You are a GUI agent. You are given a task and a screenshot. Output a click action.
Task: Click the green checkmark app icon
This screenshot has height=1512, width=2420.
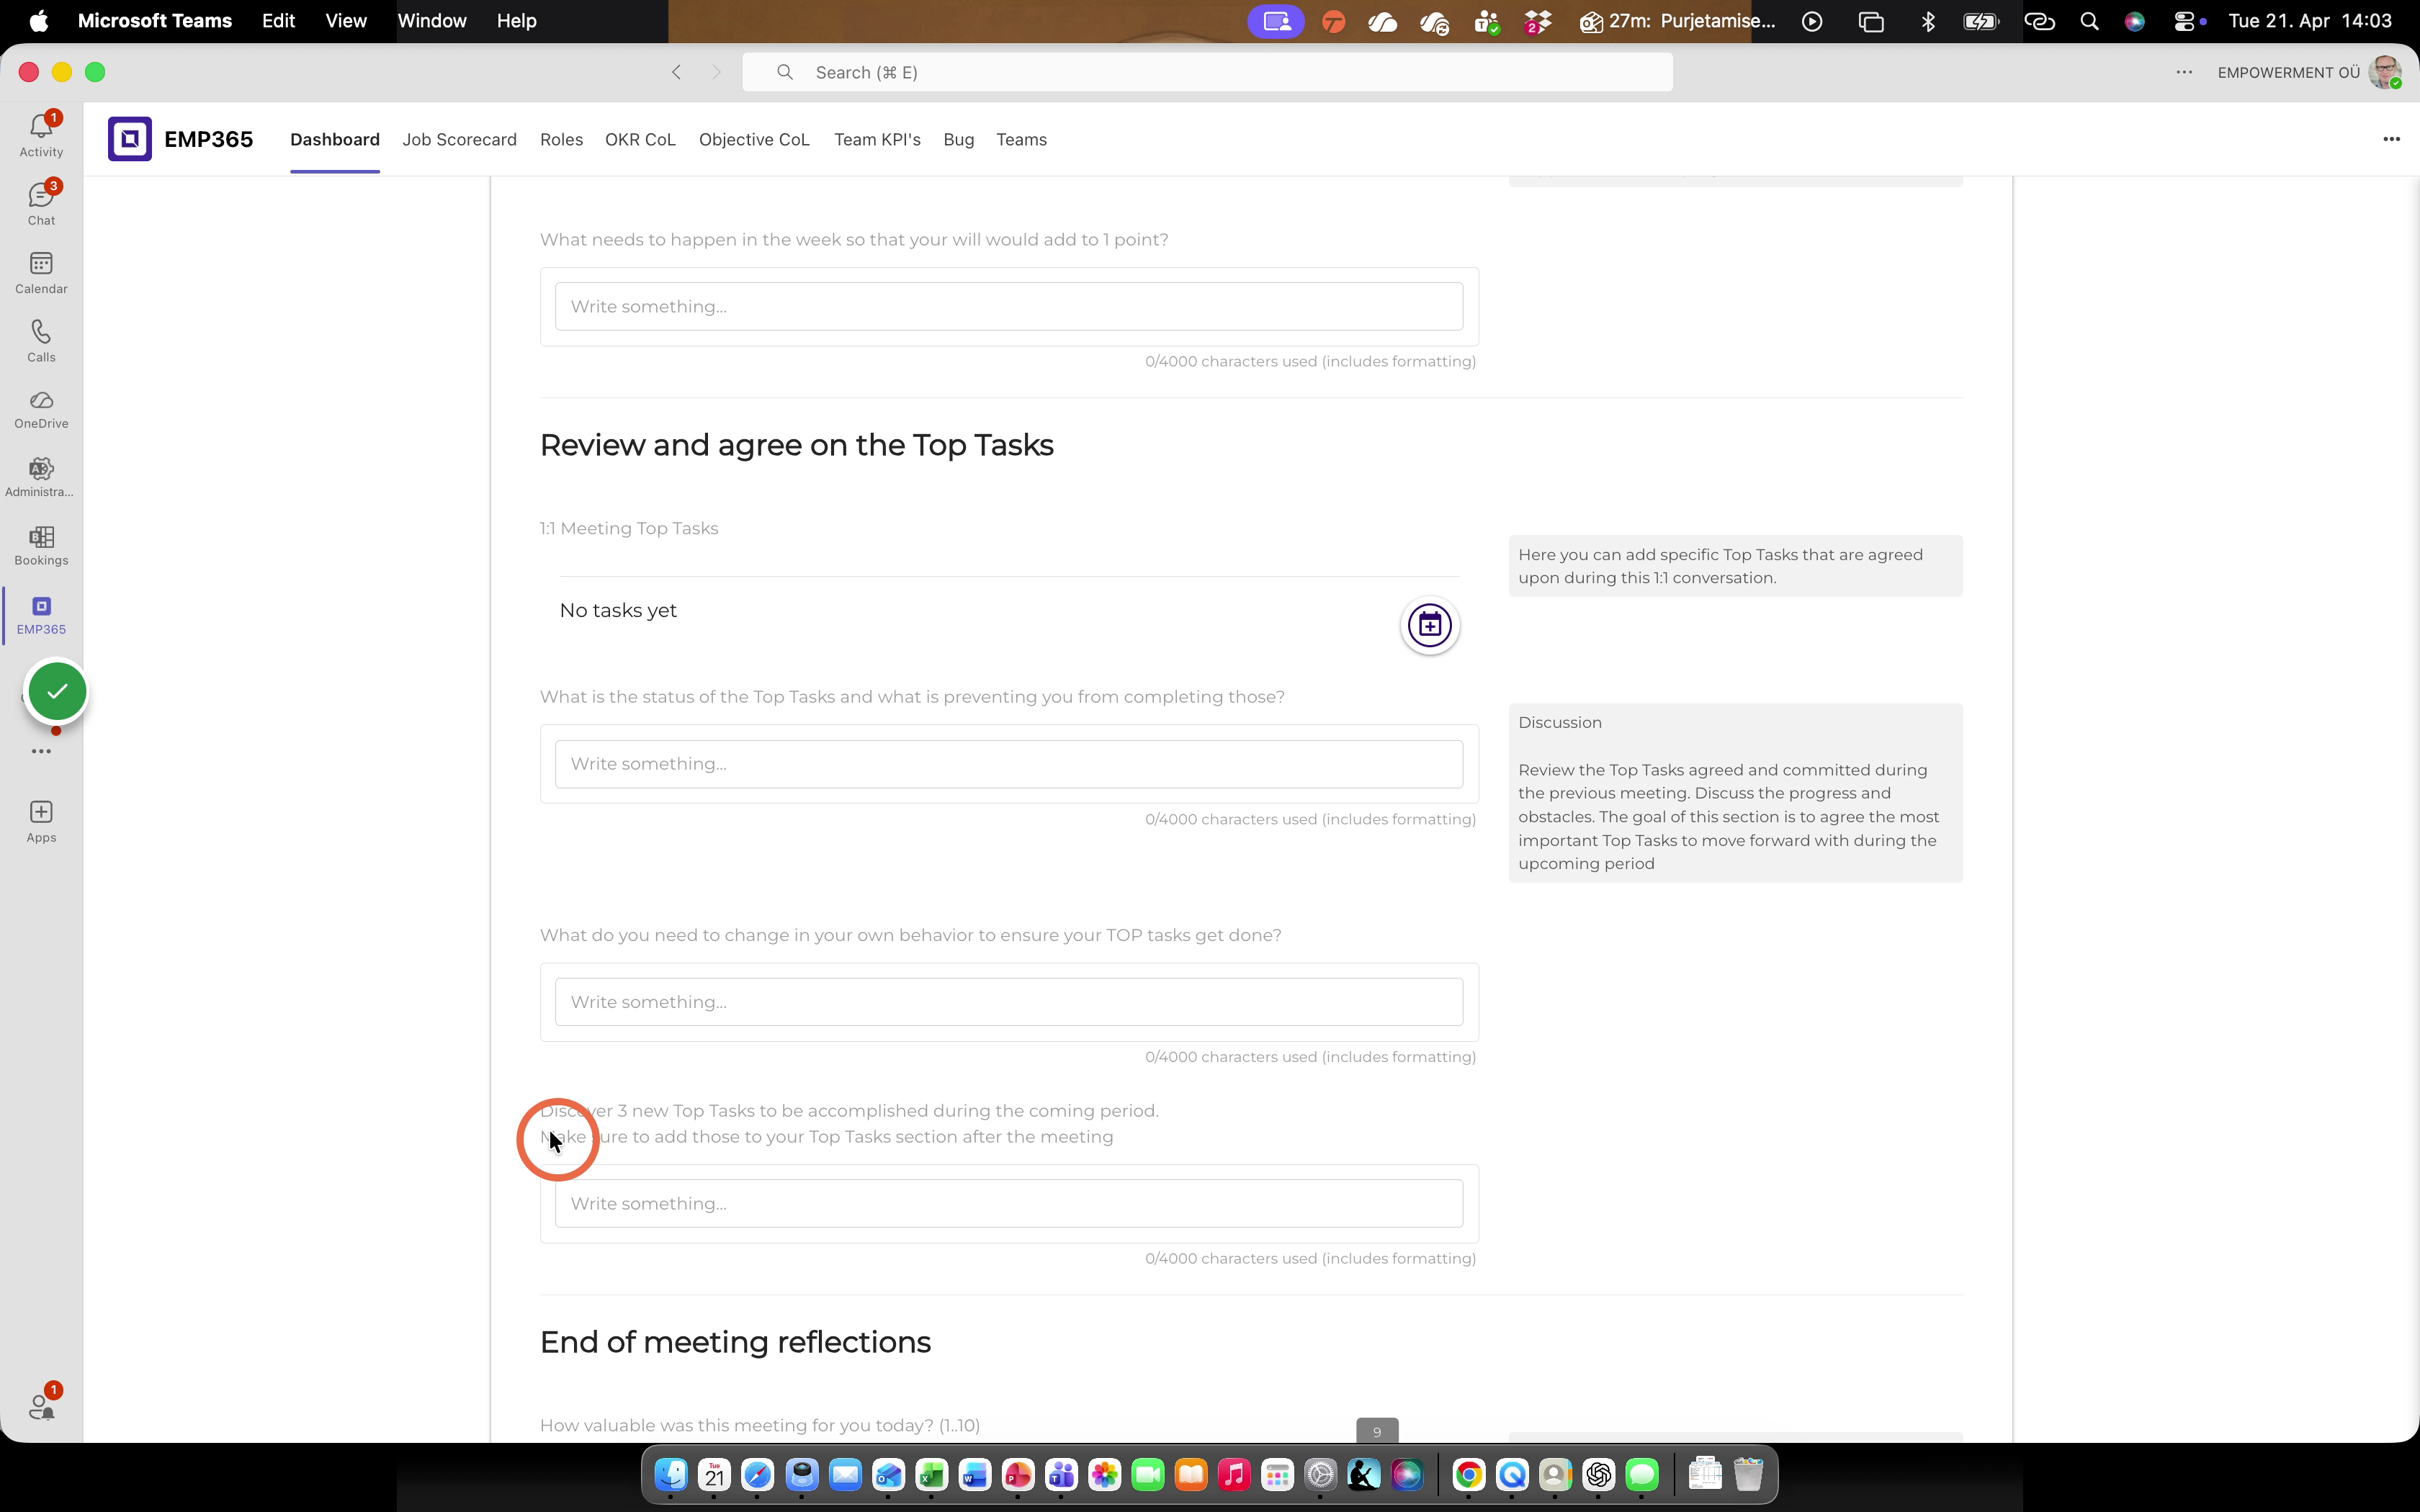[x=58, y=691]
